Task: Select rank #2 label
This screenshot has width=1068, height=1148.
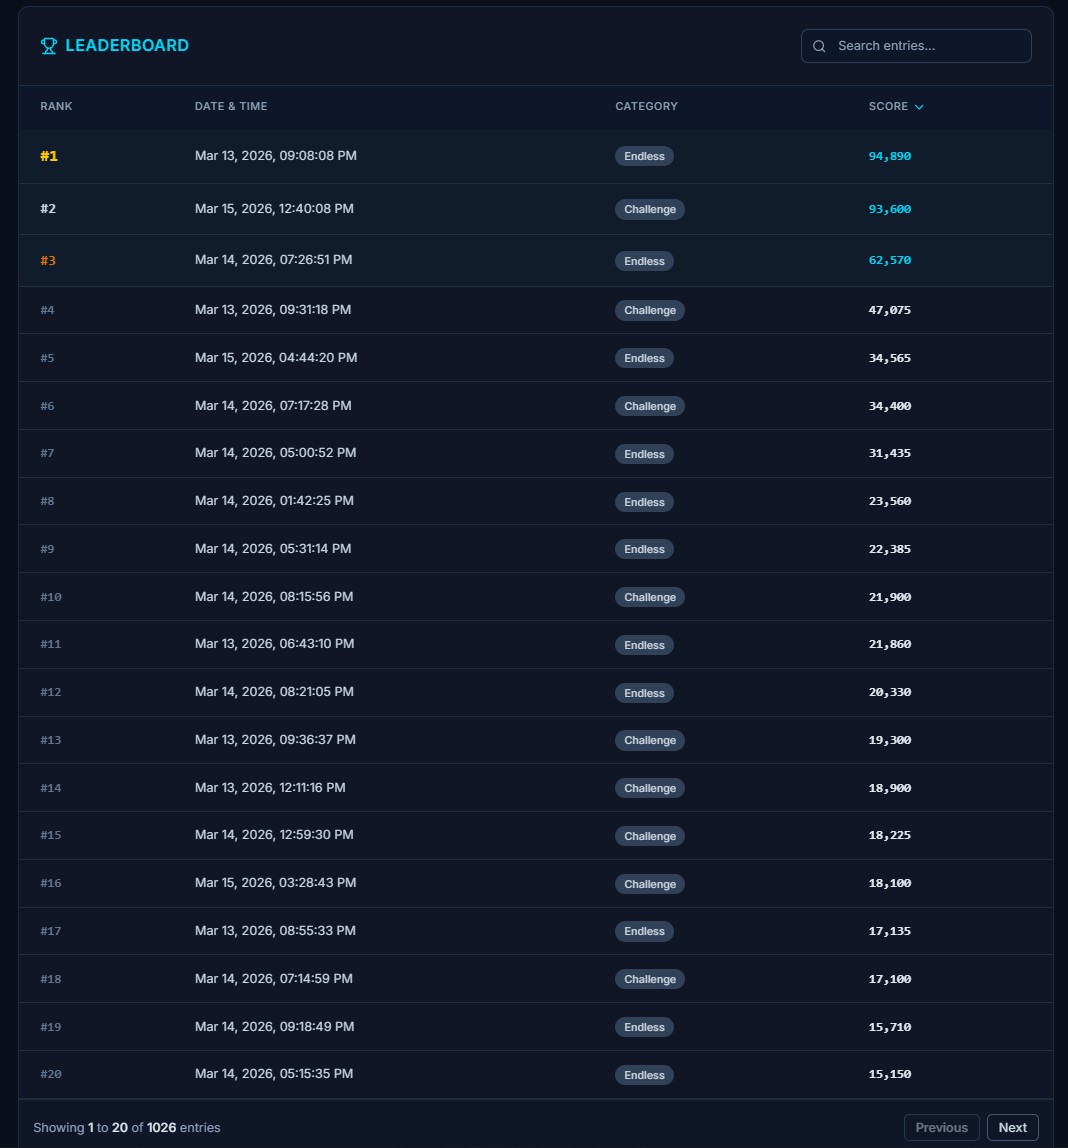Action: [x=48, y=209]
